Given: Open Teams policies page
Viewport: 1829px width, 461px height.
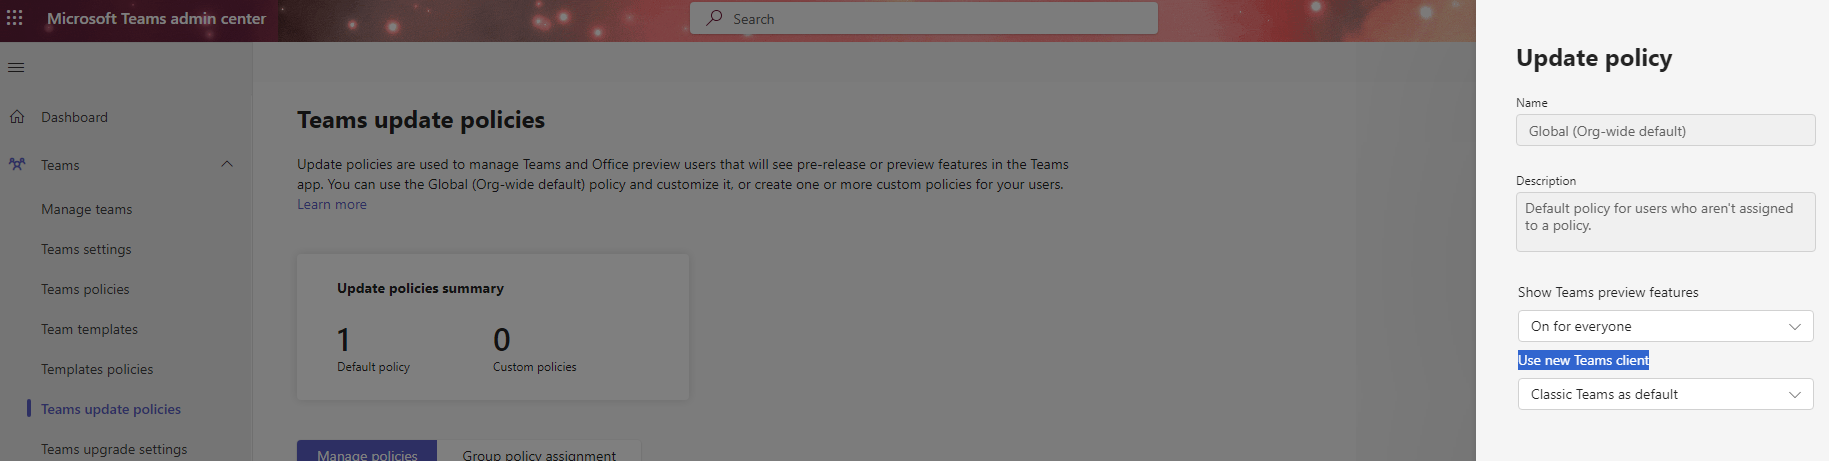Looking at the screenshot, I should pos(85,289).
